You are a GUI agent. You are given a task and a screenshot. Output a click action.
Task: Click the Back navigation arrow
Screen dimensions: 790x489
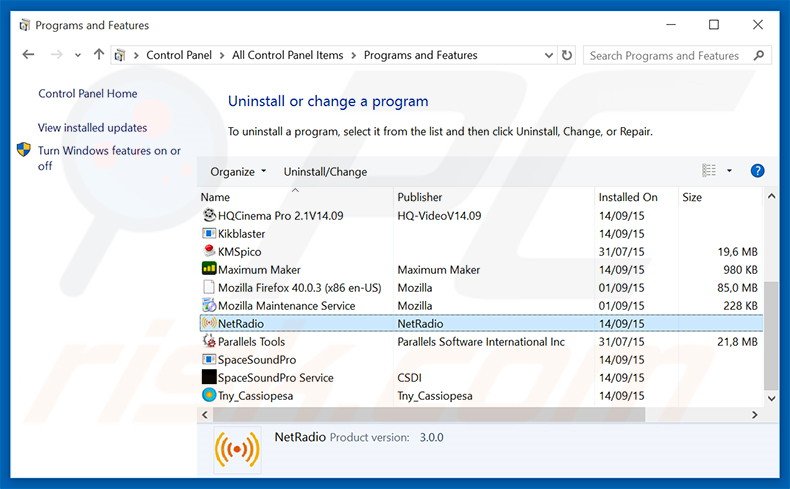coord(28,54)
